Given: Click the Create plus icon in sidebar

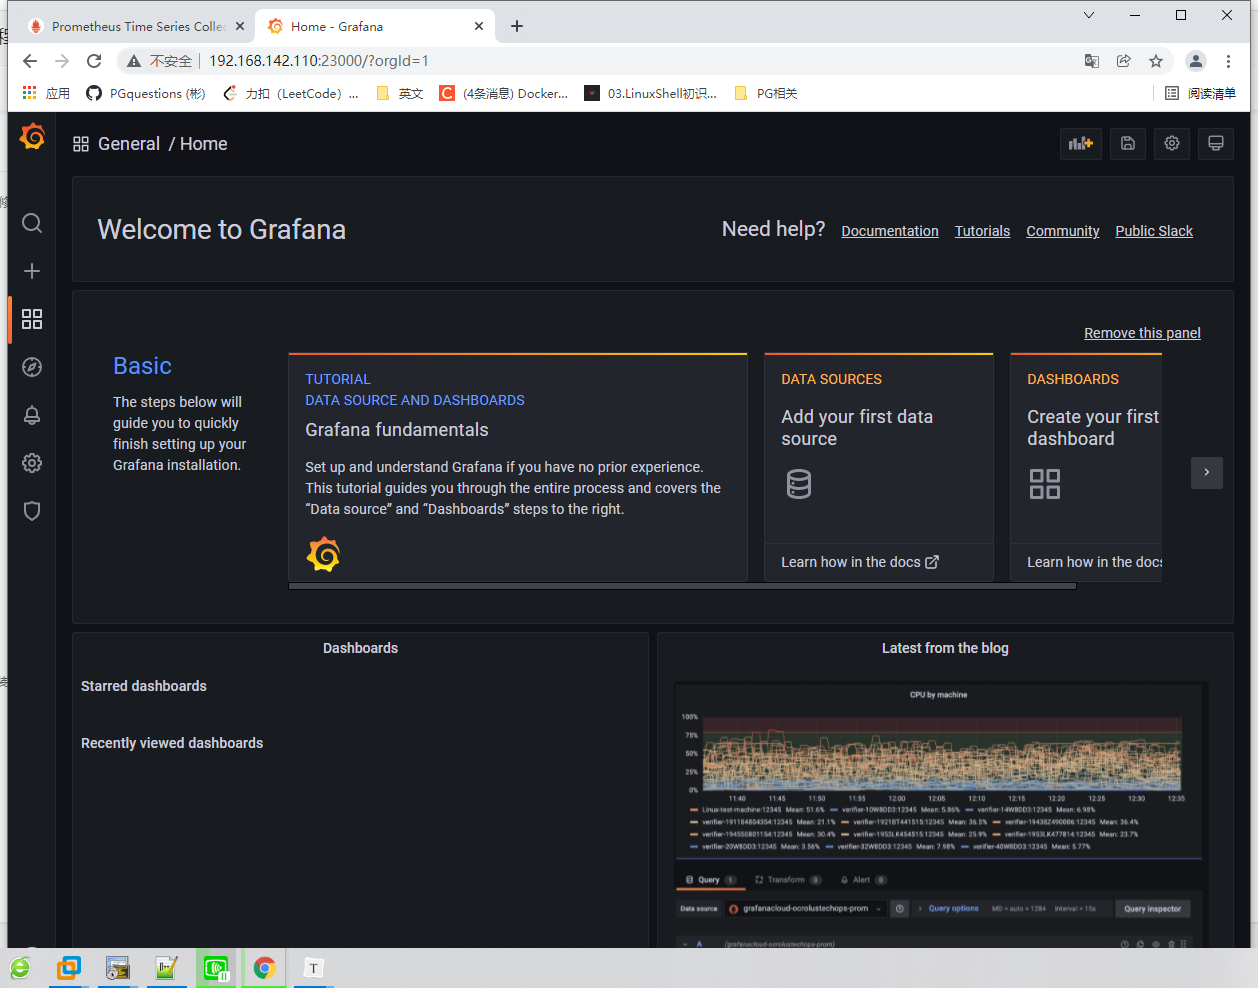Looking at the screenshot, I should pyautogui.click(x=32, y=271).
